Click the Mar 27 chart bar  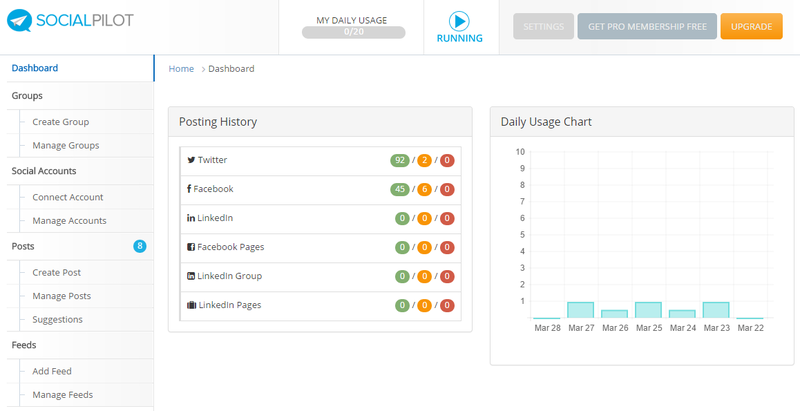point(581,311)
